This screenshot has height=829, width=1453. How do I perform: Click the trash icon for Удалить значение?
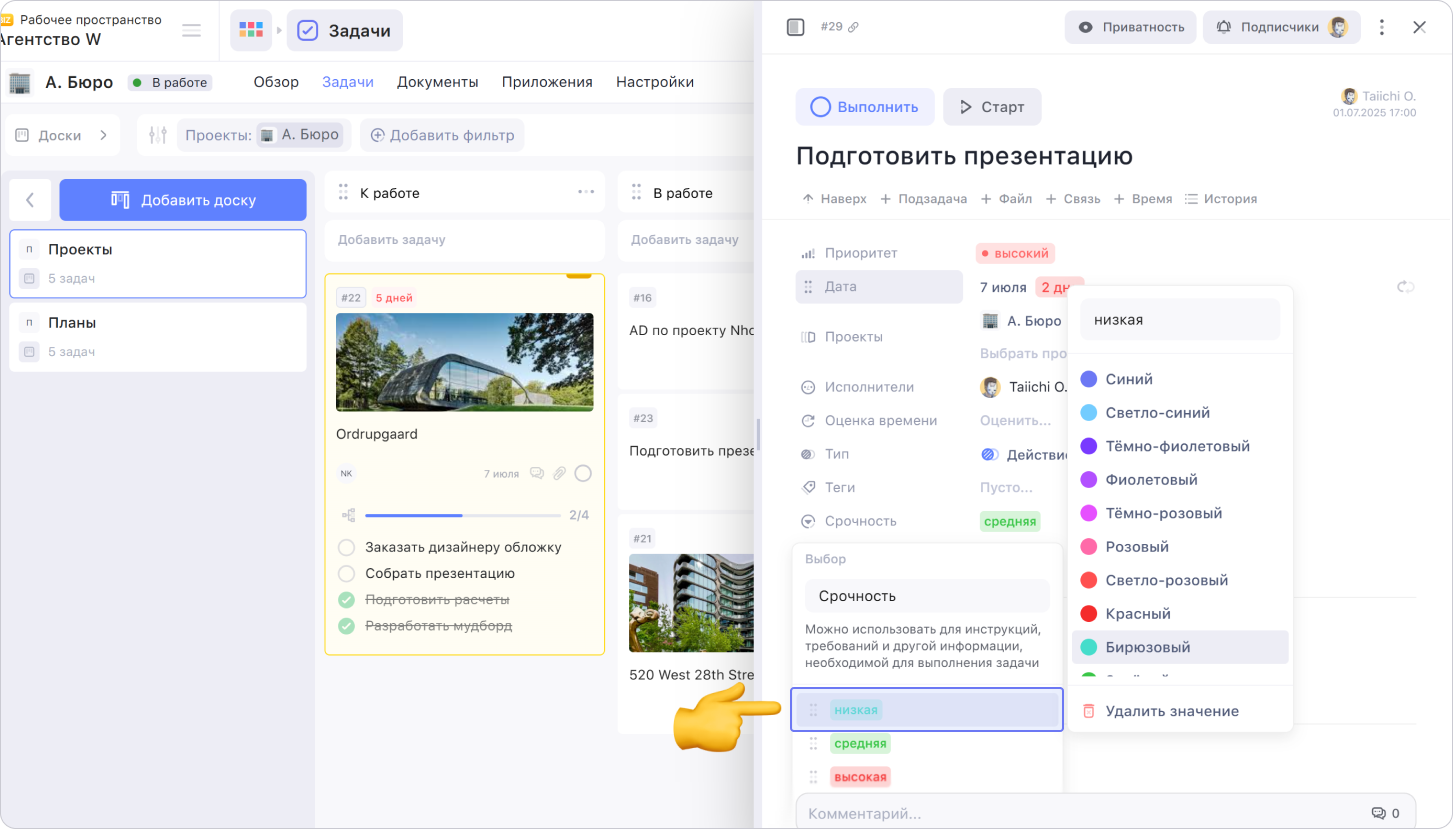click(1089, 711)
